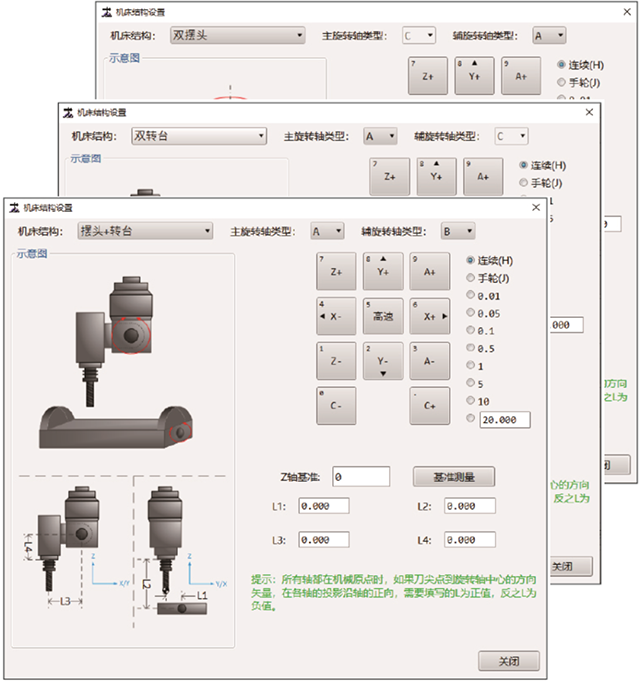Click the 基准测量 button
The width and height of the screenshot is (640, 682).
pos(454,476)
